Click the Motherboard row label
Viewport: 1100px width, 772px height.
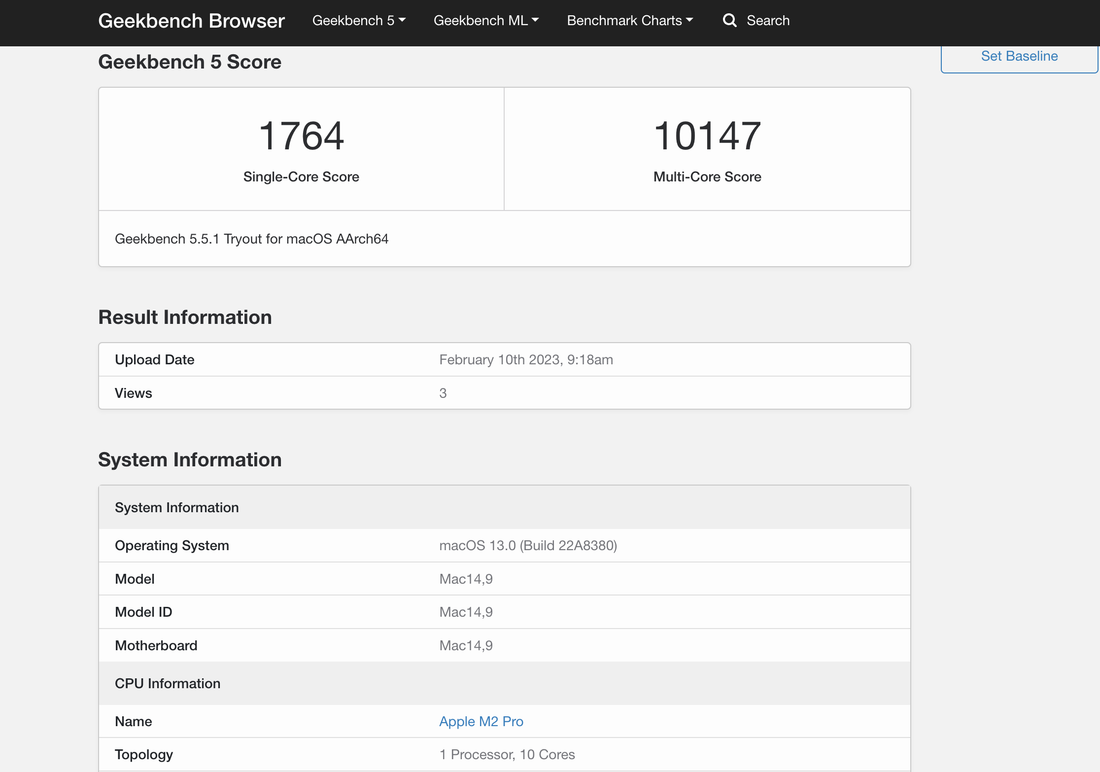click(156, 645)
